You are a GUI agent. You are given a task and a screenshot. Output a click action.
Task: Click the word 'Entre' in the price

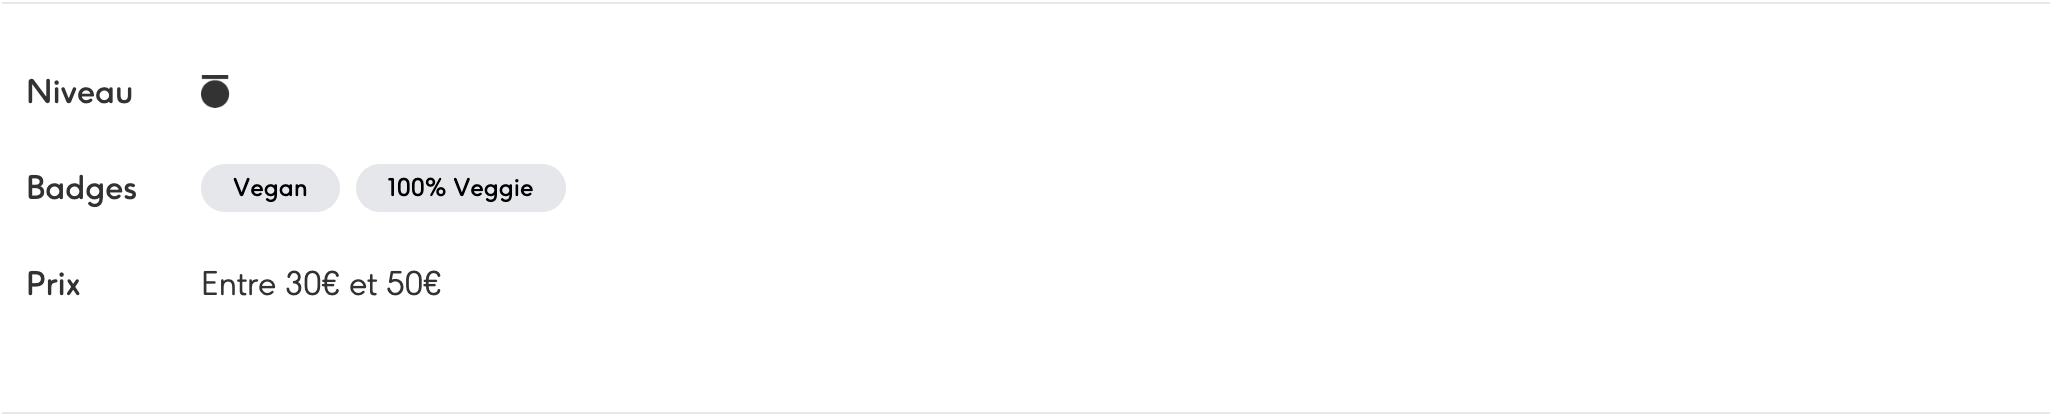click(238, 284)
